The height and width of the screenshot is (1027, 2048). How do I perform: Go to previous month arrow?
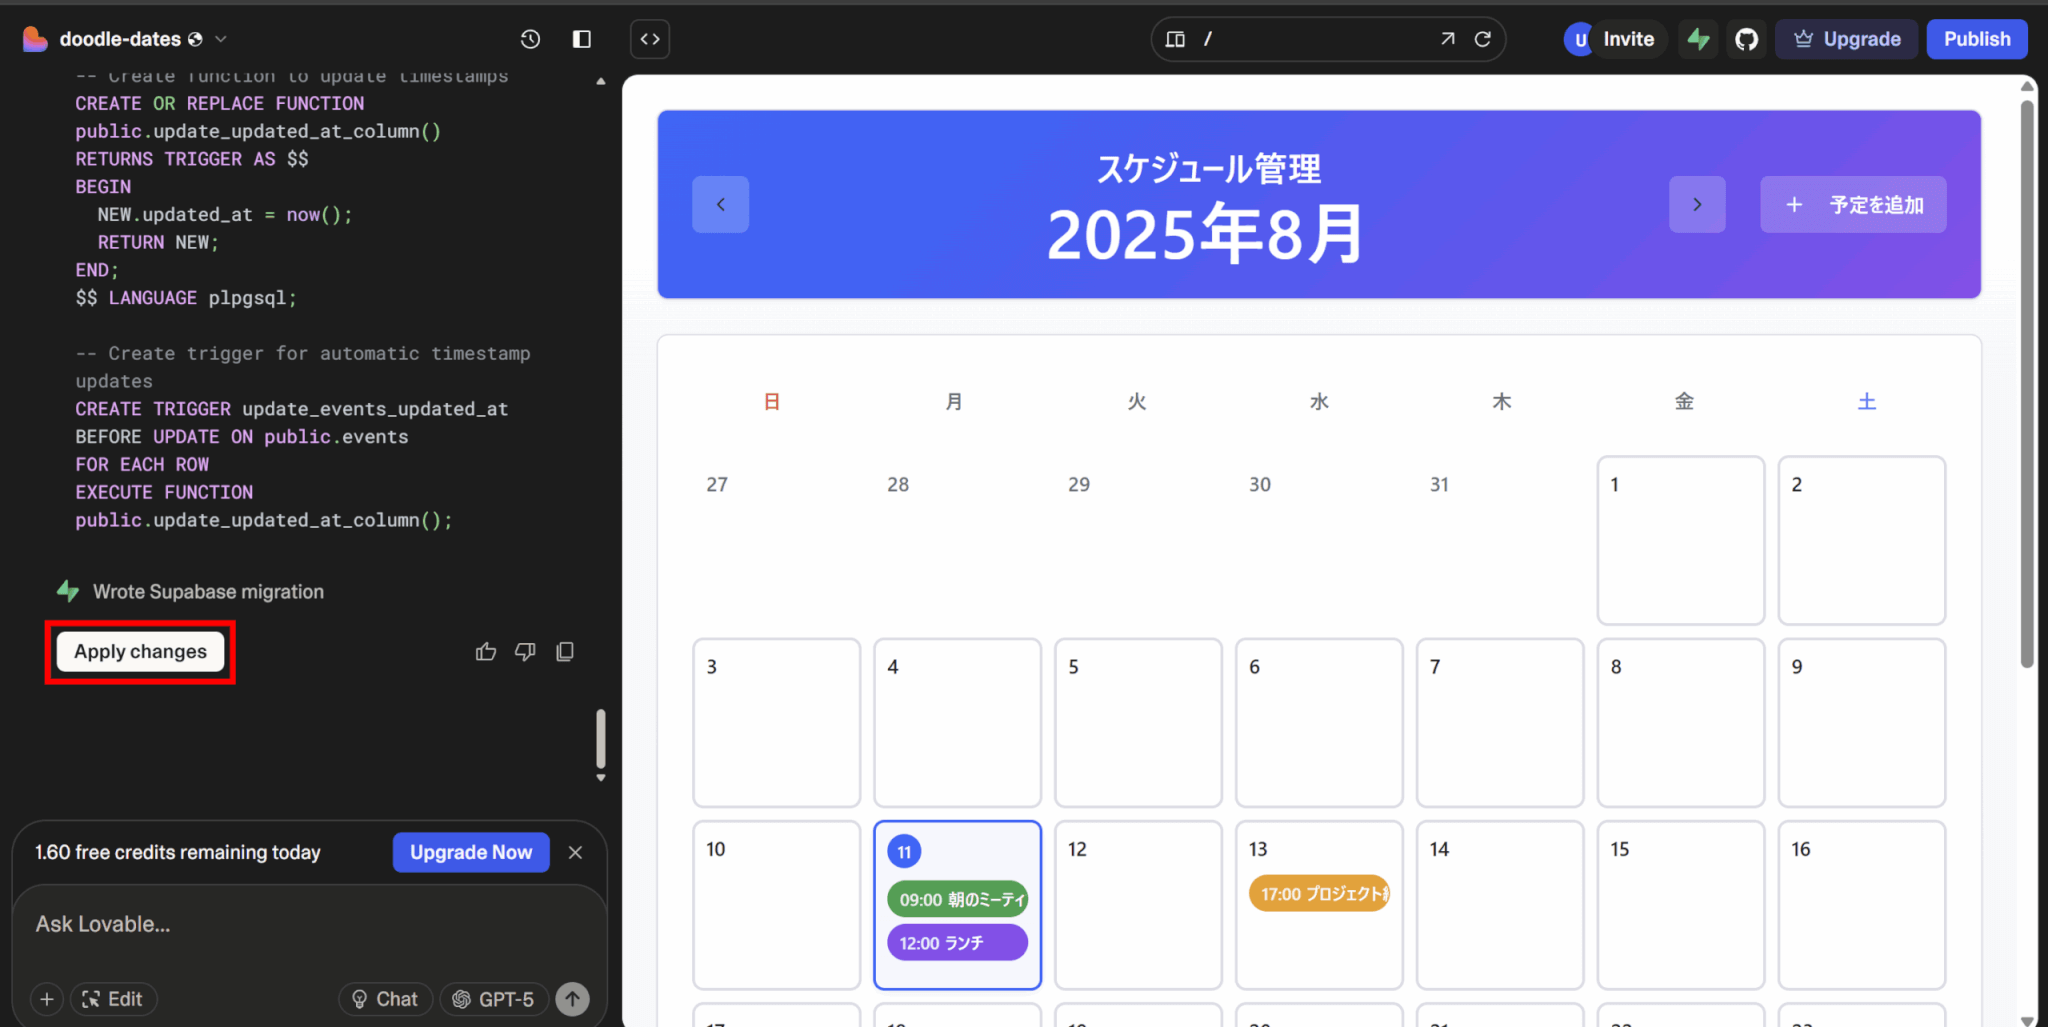pyautogui.click(x=720, y=205)
